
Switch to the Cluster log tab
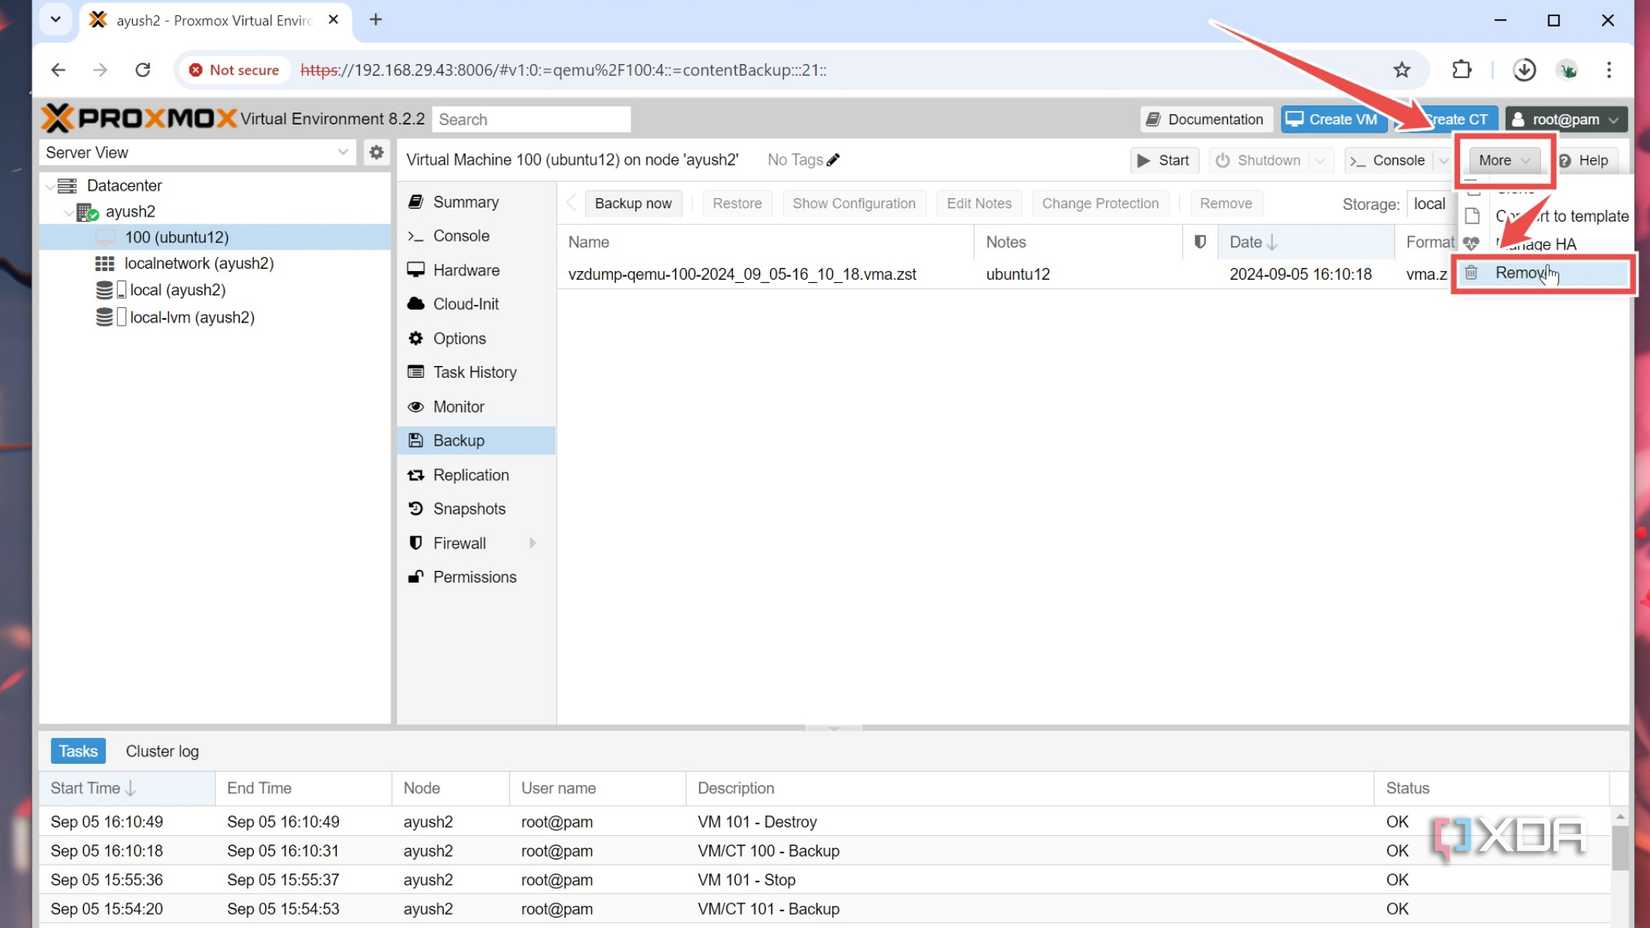[x=162, y=751]
